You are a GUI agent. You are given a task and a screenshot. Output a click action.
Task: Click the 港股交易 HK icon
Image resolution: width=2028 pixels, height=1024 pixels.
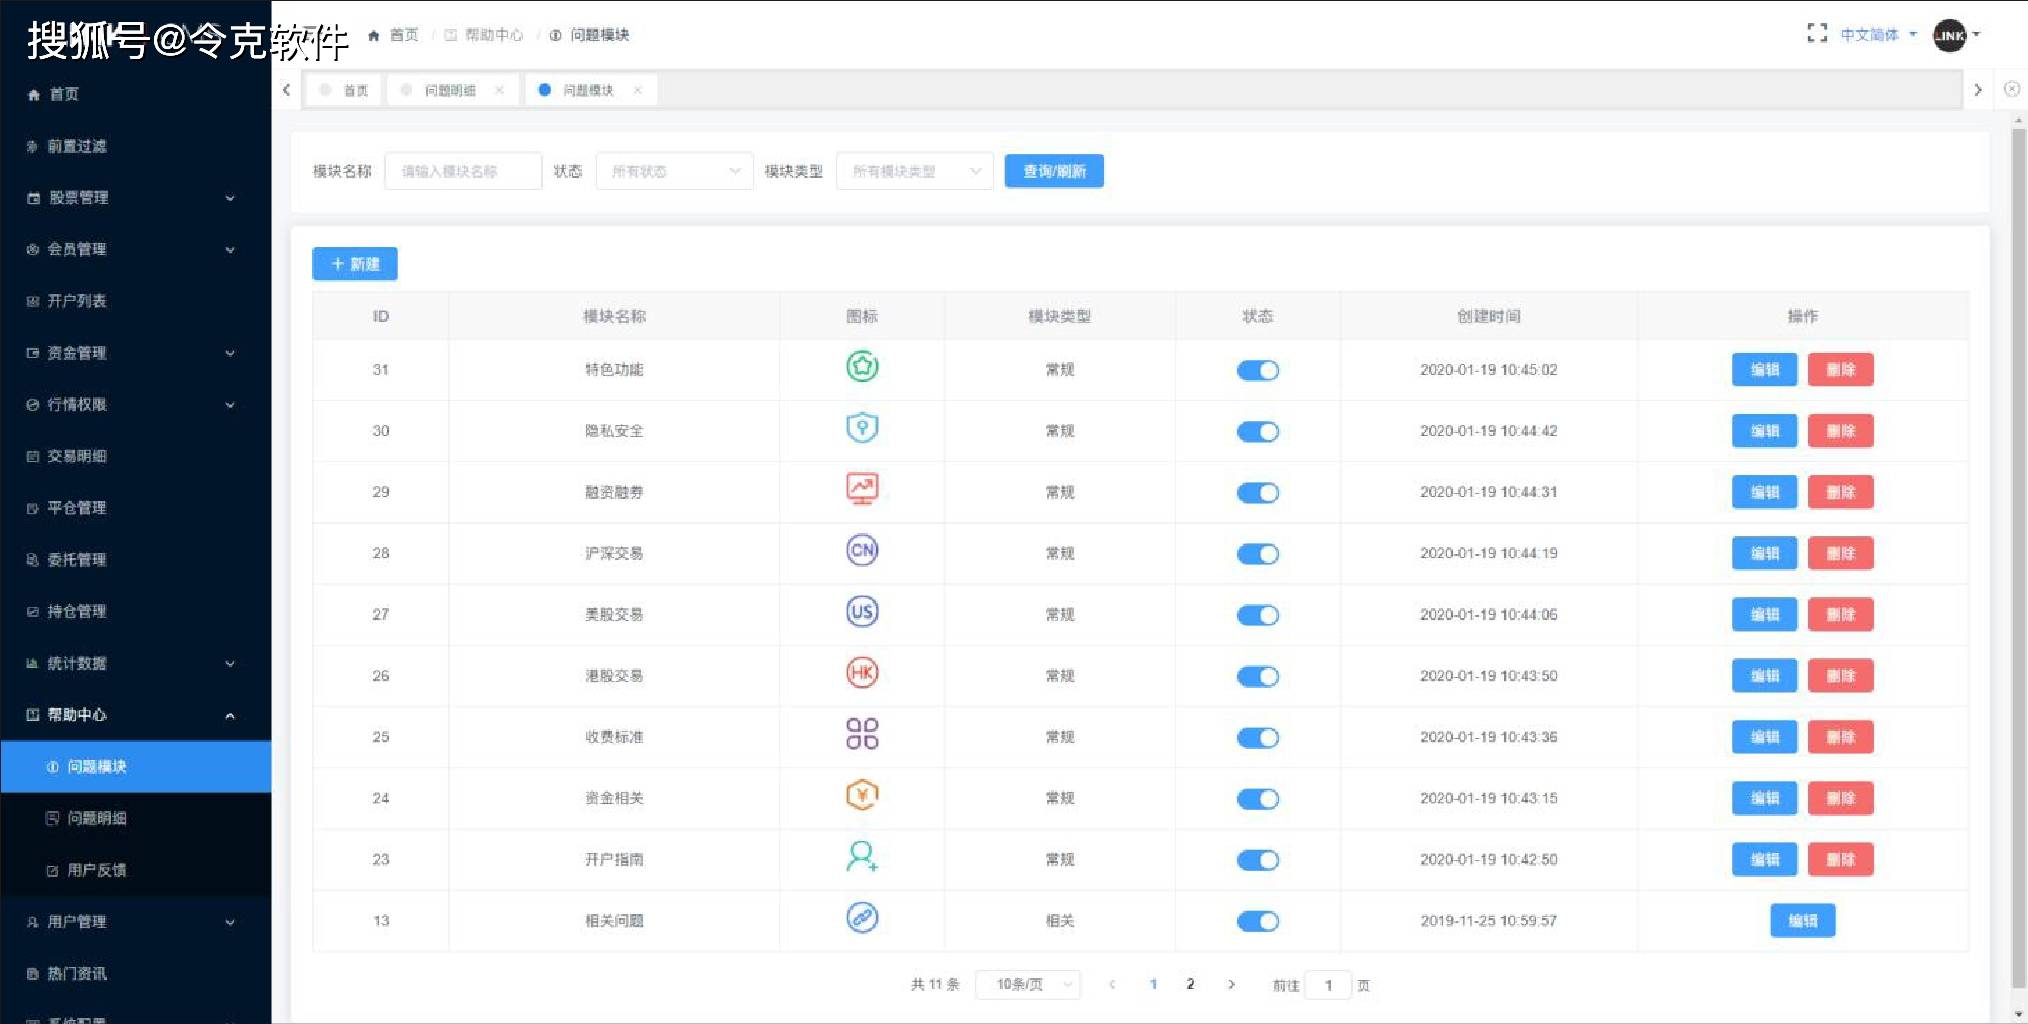[x=862, y=673]
